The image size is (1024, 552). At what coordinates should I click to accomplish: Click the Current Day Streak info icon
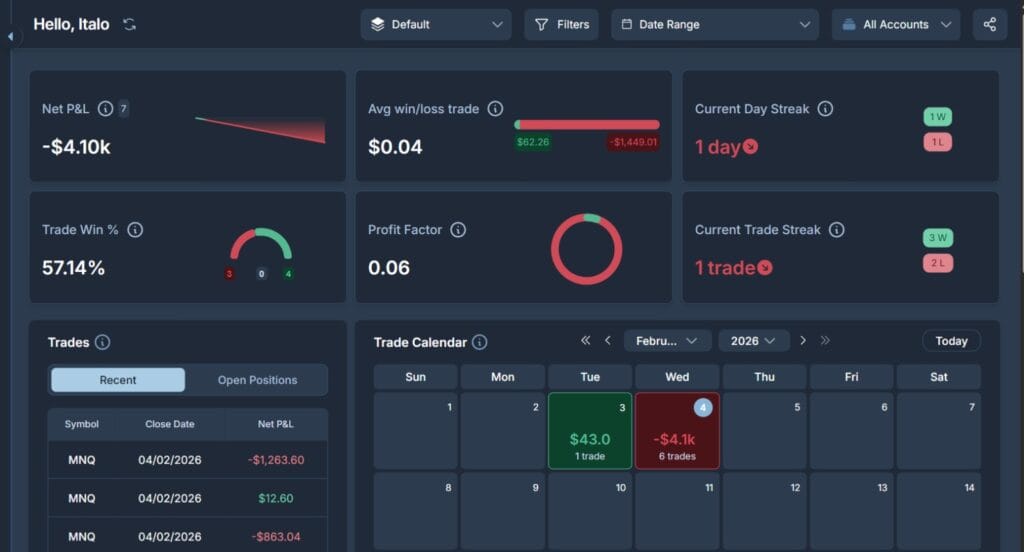tap(825, 108)
